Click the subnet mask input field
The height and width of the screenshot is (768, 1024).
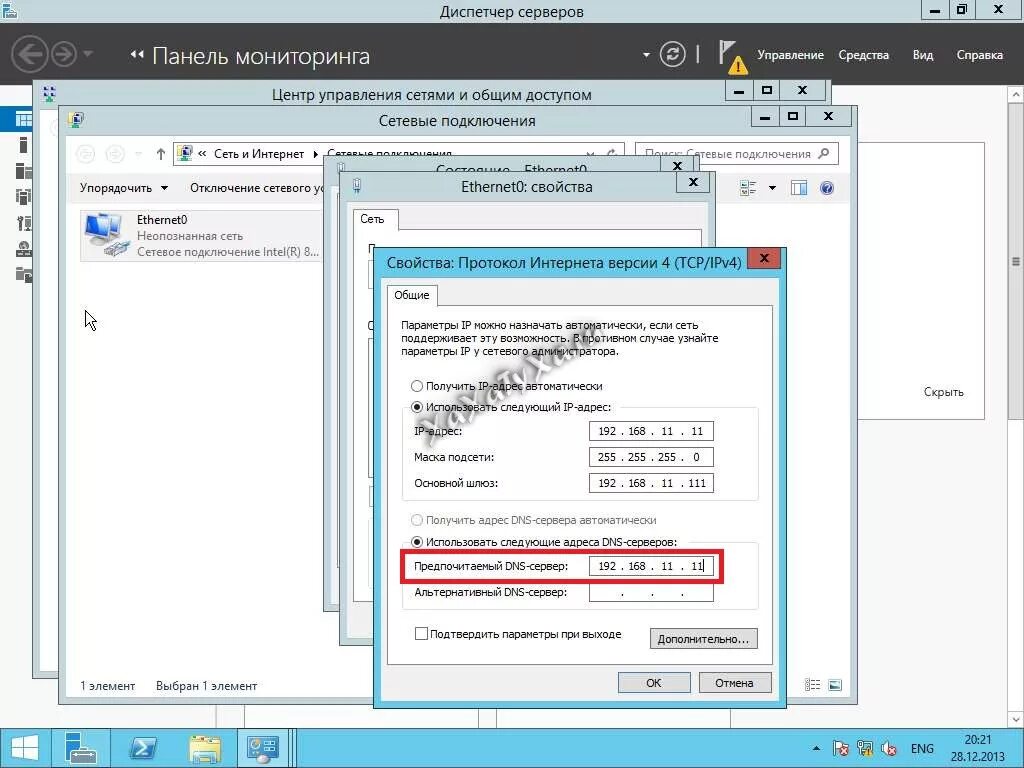coord(651,457)
